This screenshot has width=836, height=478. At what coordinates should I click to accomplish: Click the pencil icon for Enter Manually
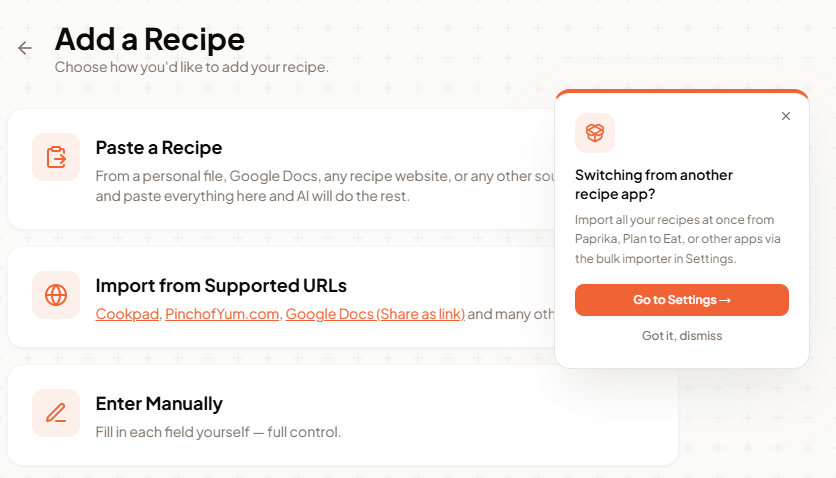[x=56, y=413]
